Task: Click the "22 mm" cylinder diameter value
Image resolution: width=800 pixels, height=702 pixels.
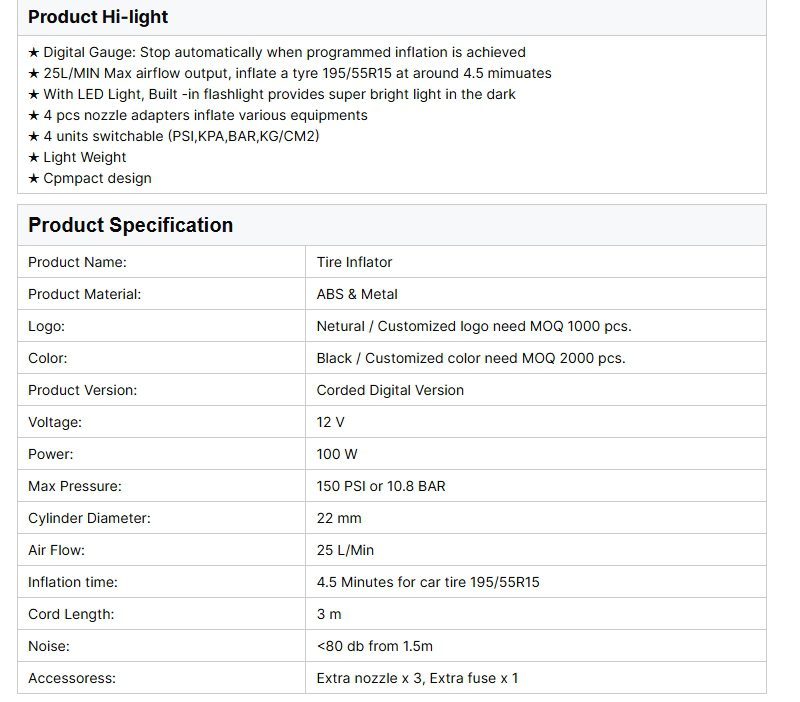Action: [339, 518]
